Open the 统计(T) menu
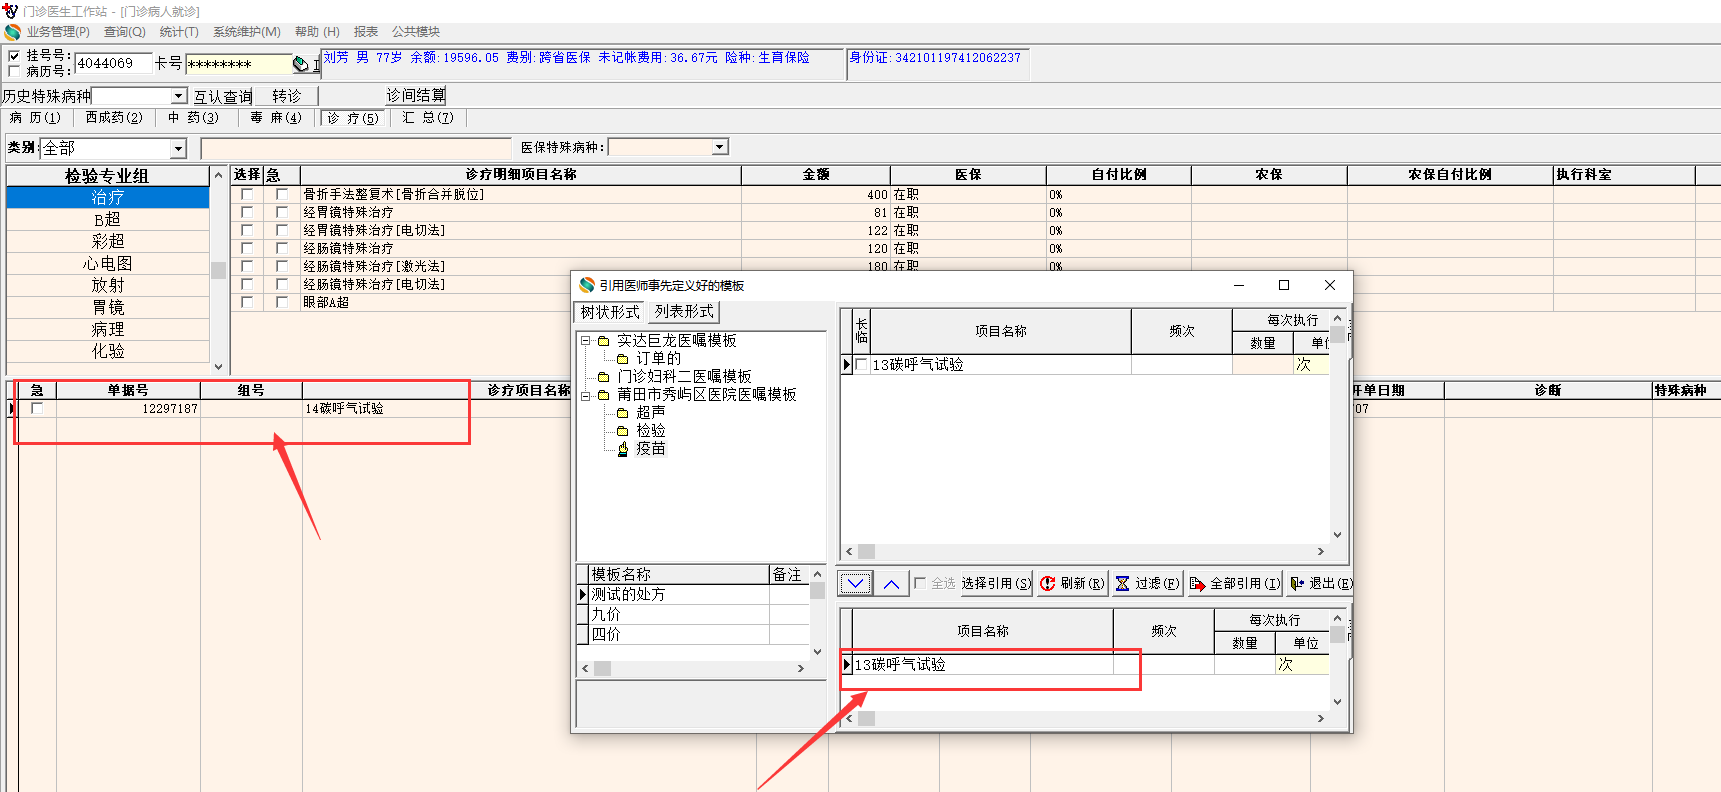Viewport: 1721px width, 792px height. click(x=179, y=32)
